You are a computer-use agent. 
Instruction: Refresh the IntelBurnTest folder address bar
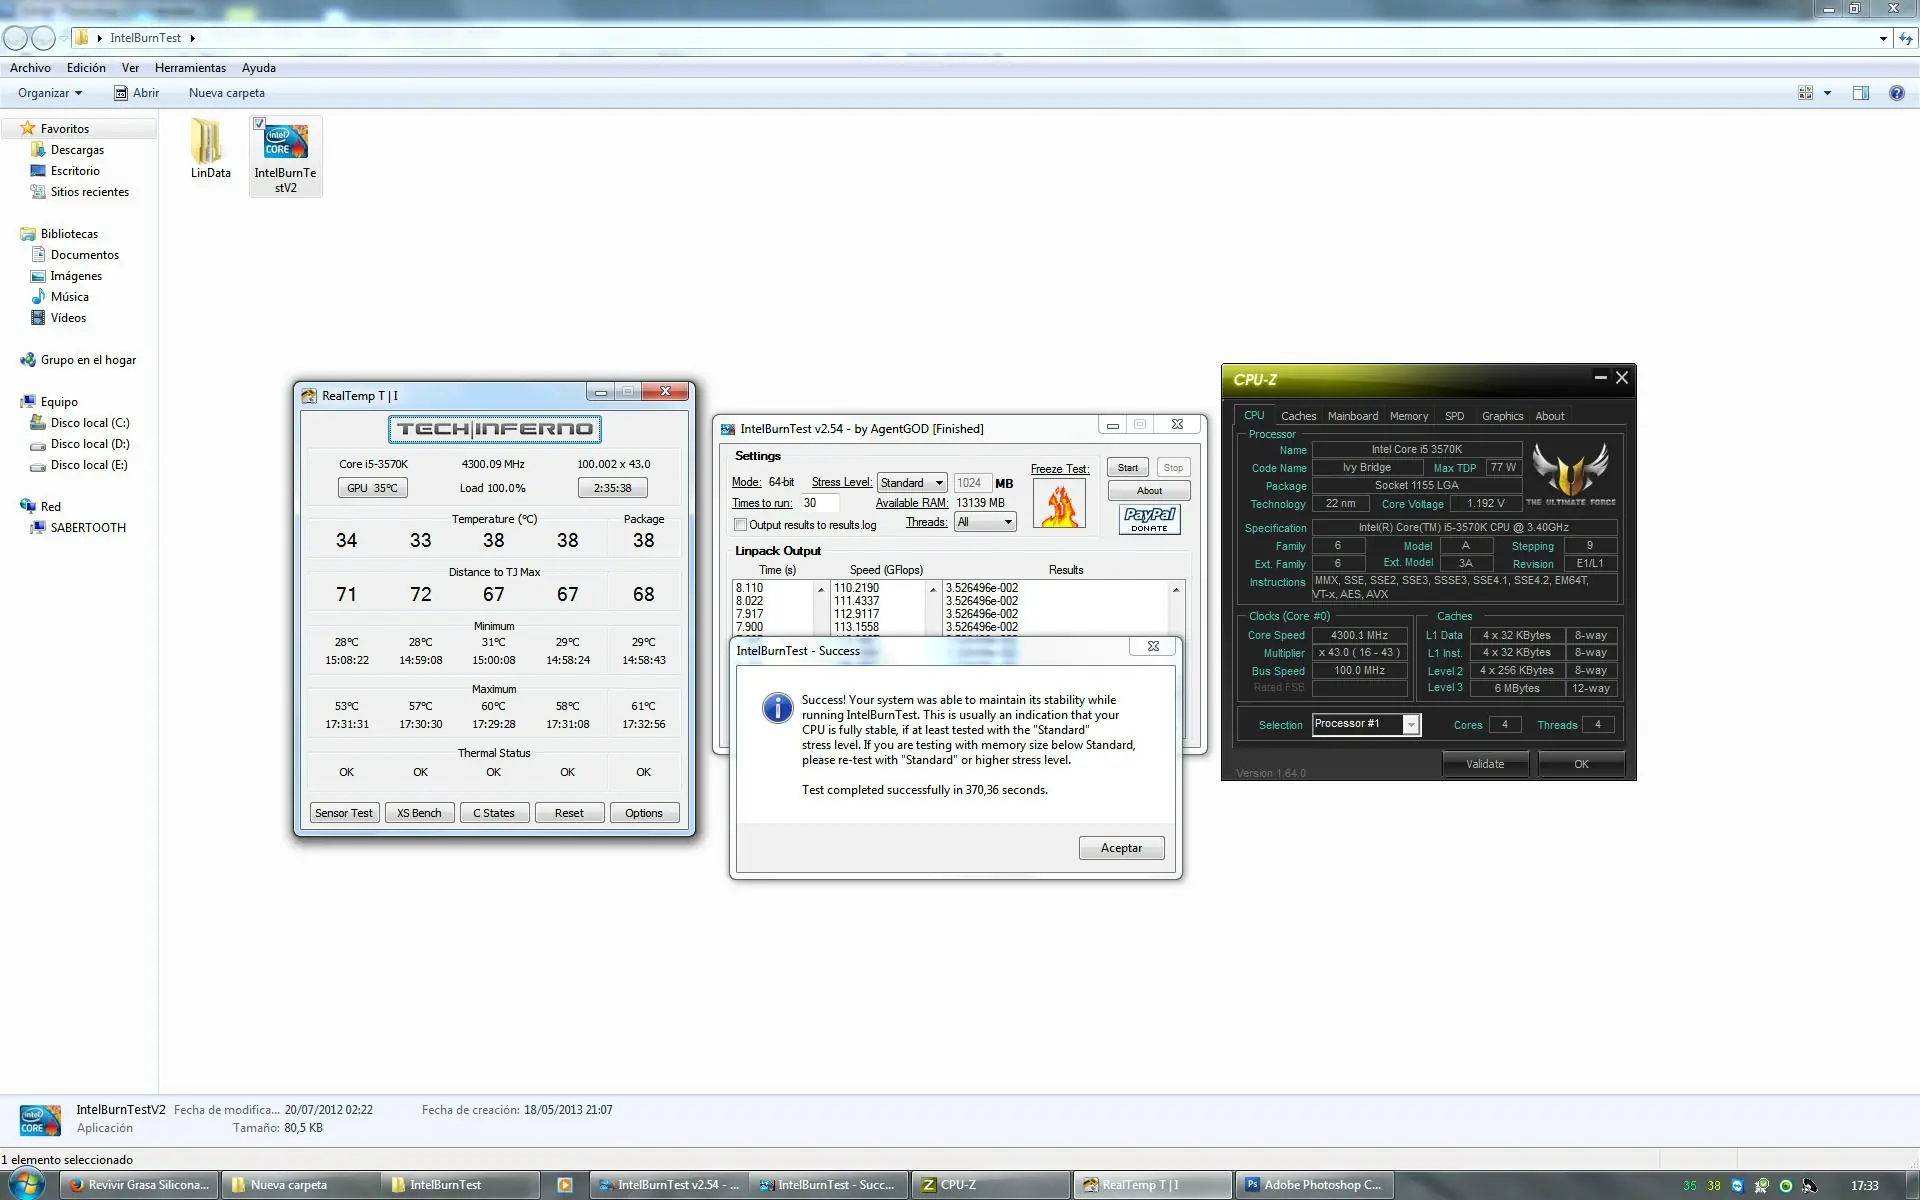click(x=1906, y=39)
